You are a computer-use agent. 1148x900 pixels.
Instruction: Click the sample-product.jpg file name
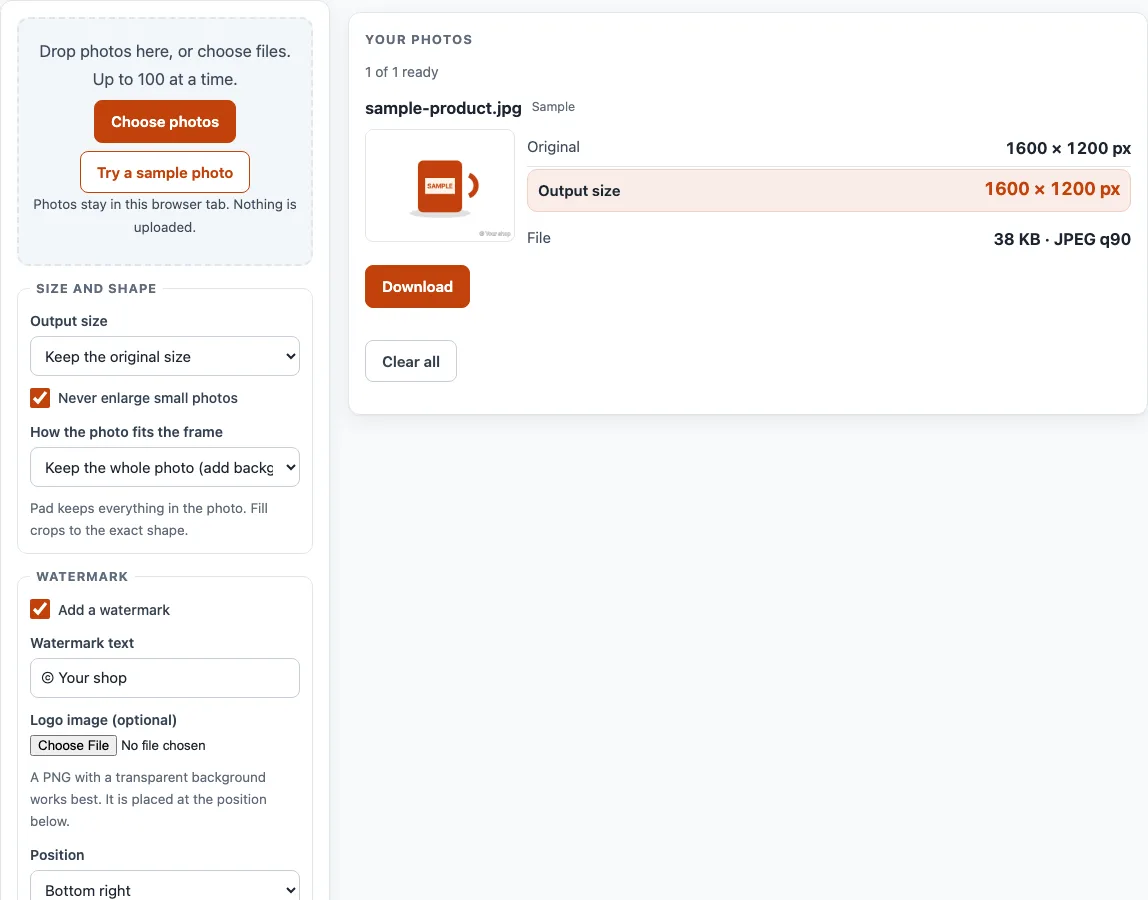(444, 108)
